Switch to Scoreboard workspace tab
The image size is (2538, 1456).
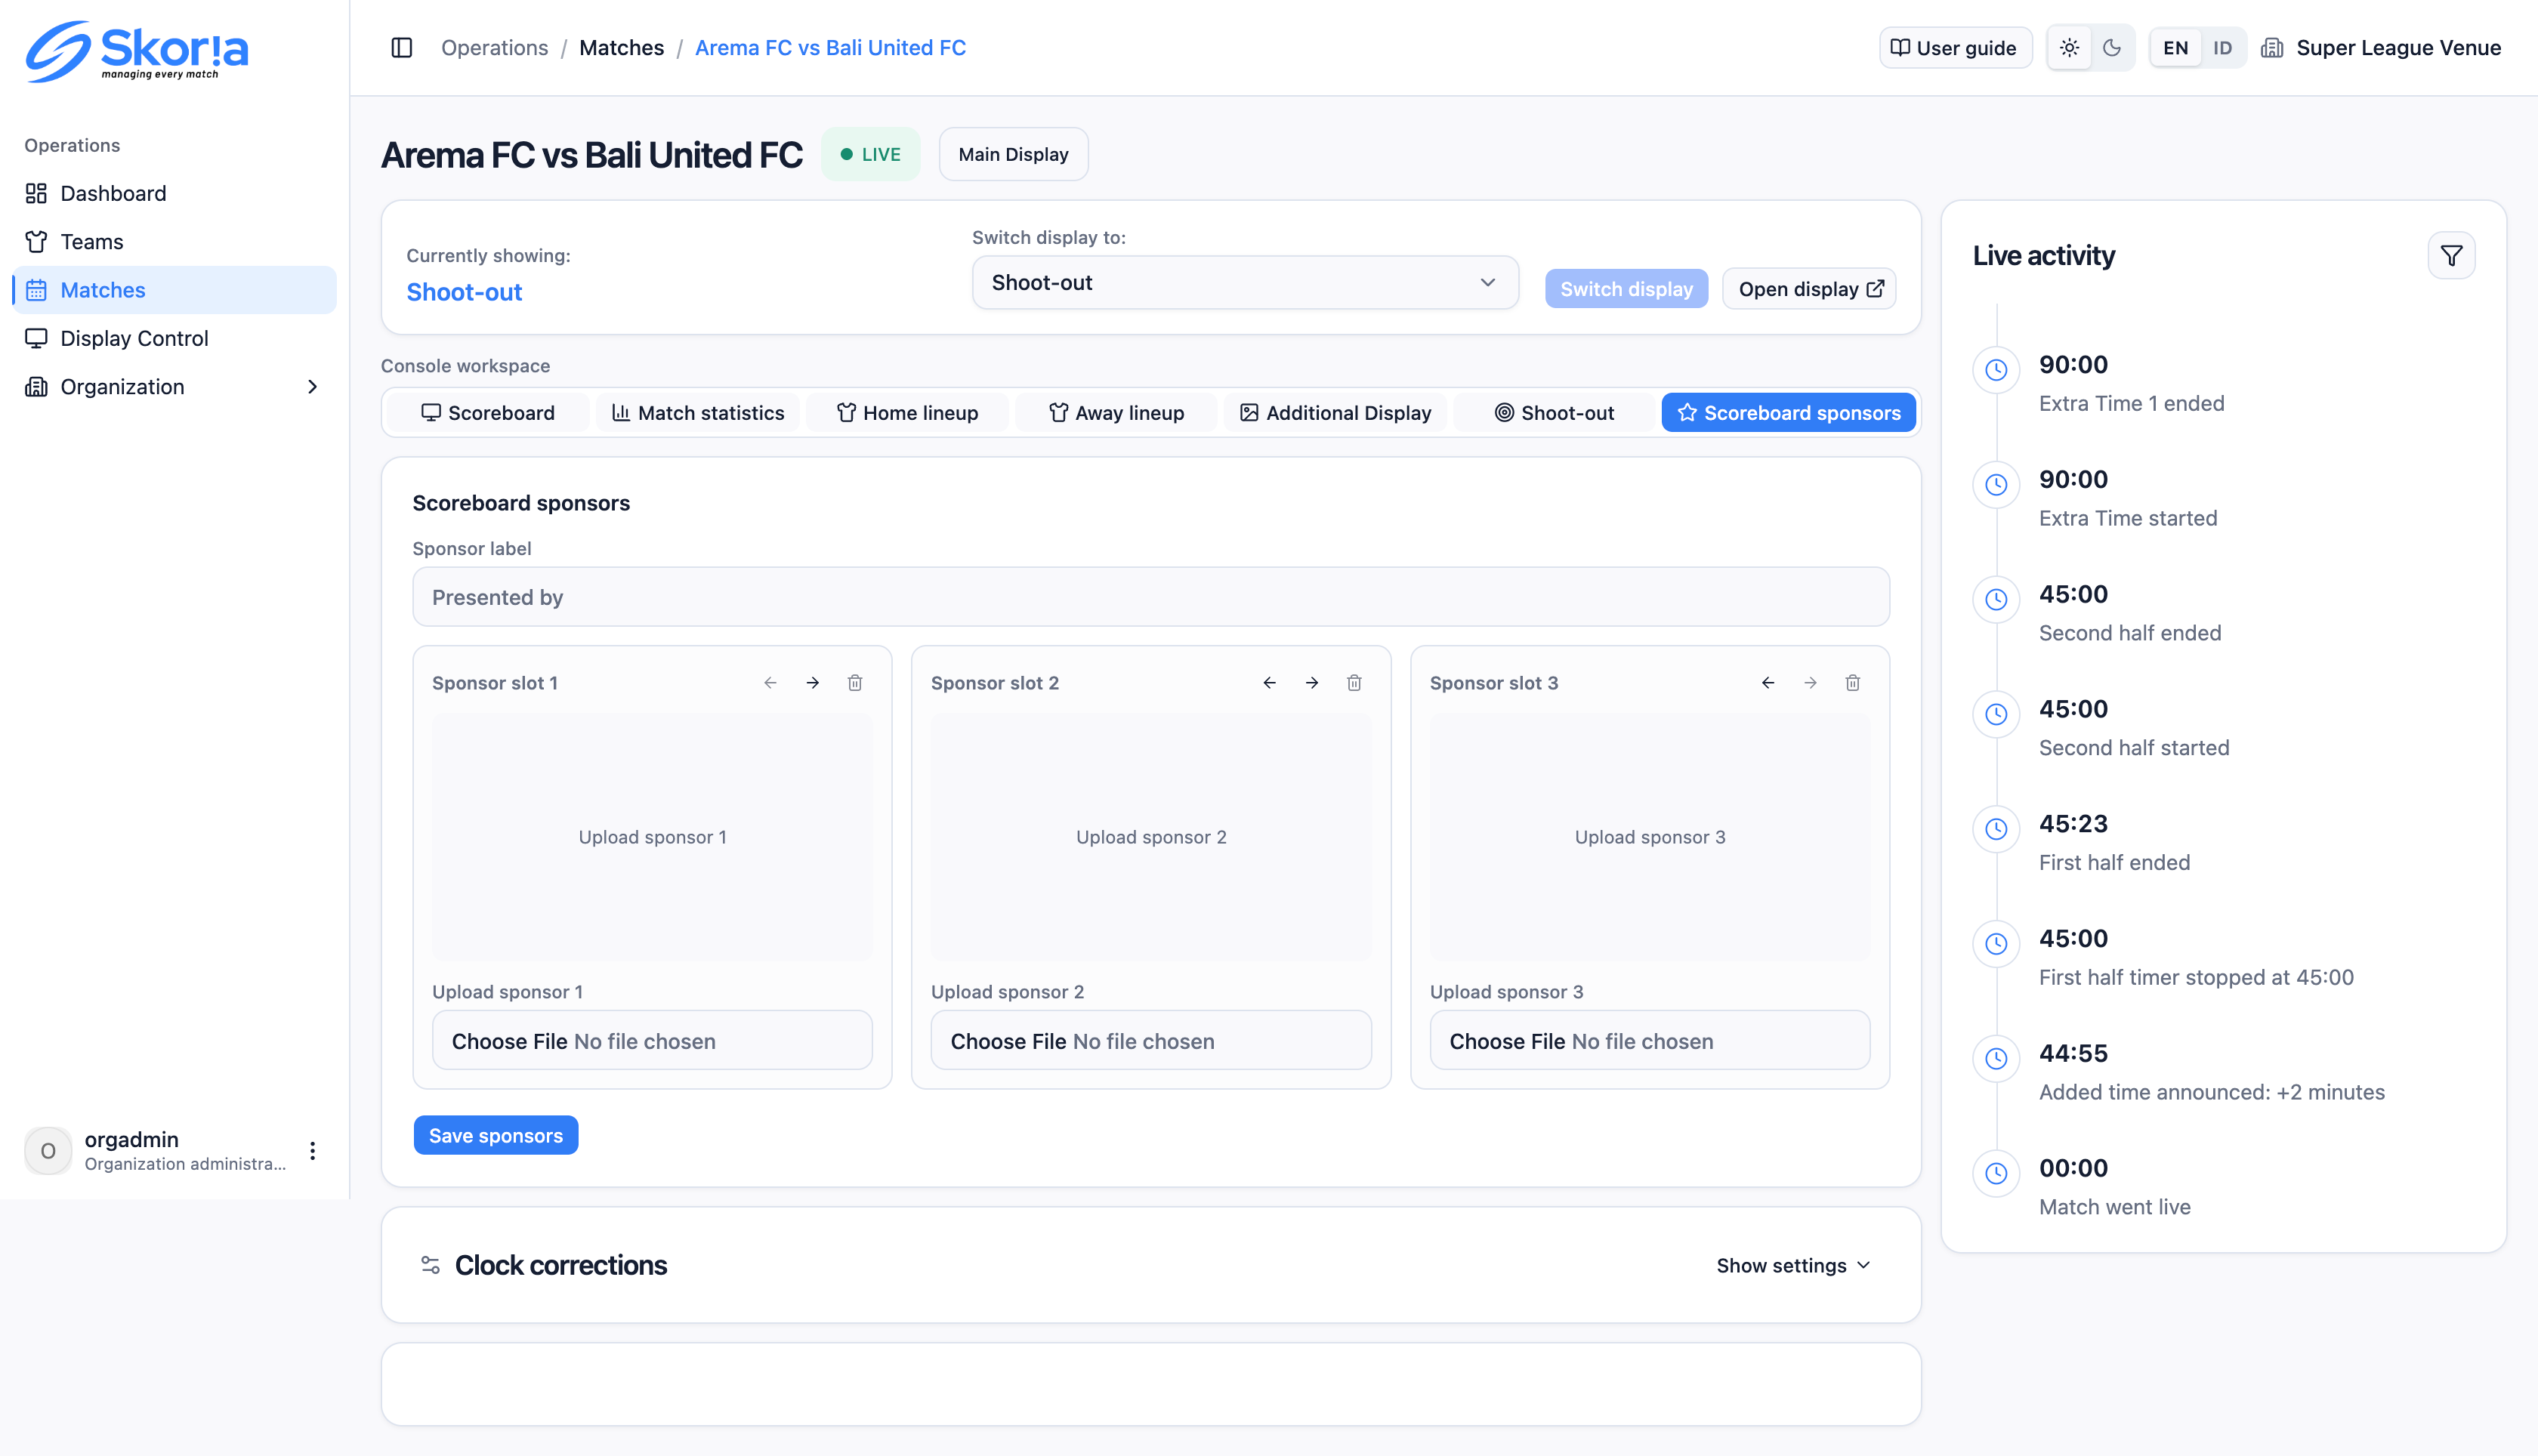(x=488, y=412)
